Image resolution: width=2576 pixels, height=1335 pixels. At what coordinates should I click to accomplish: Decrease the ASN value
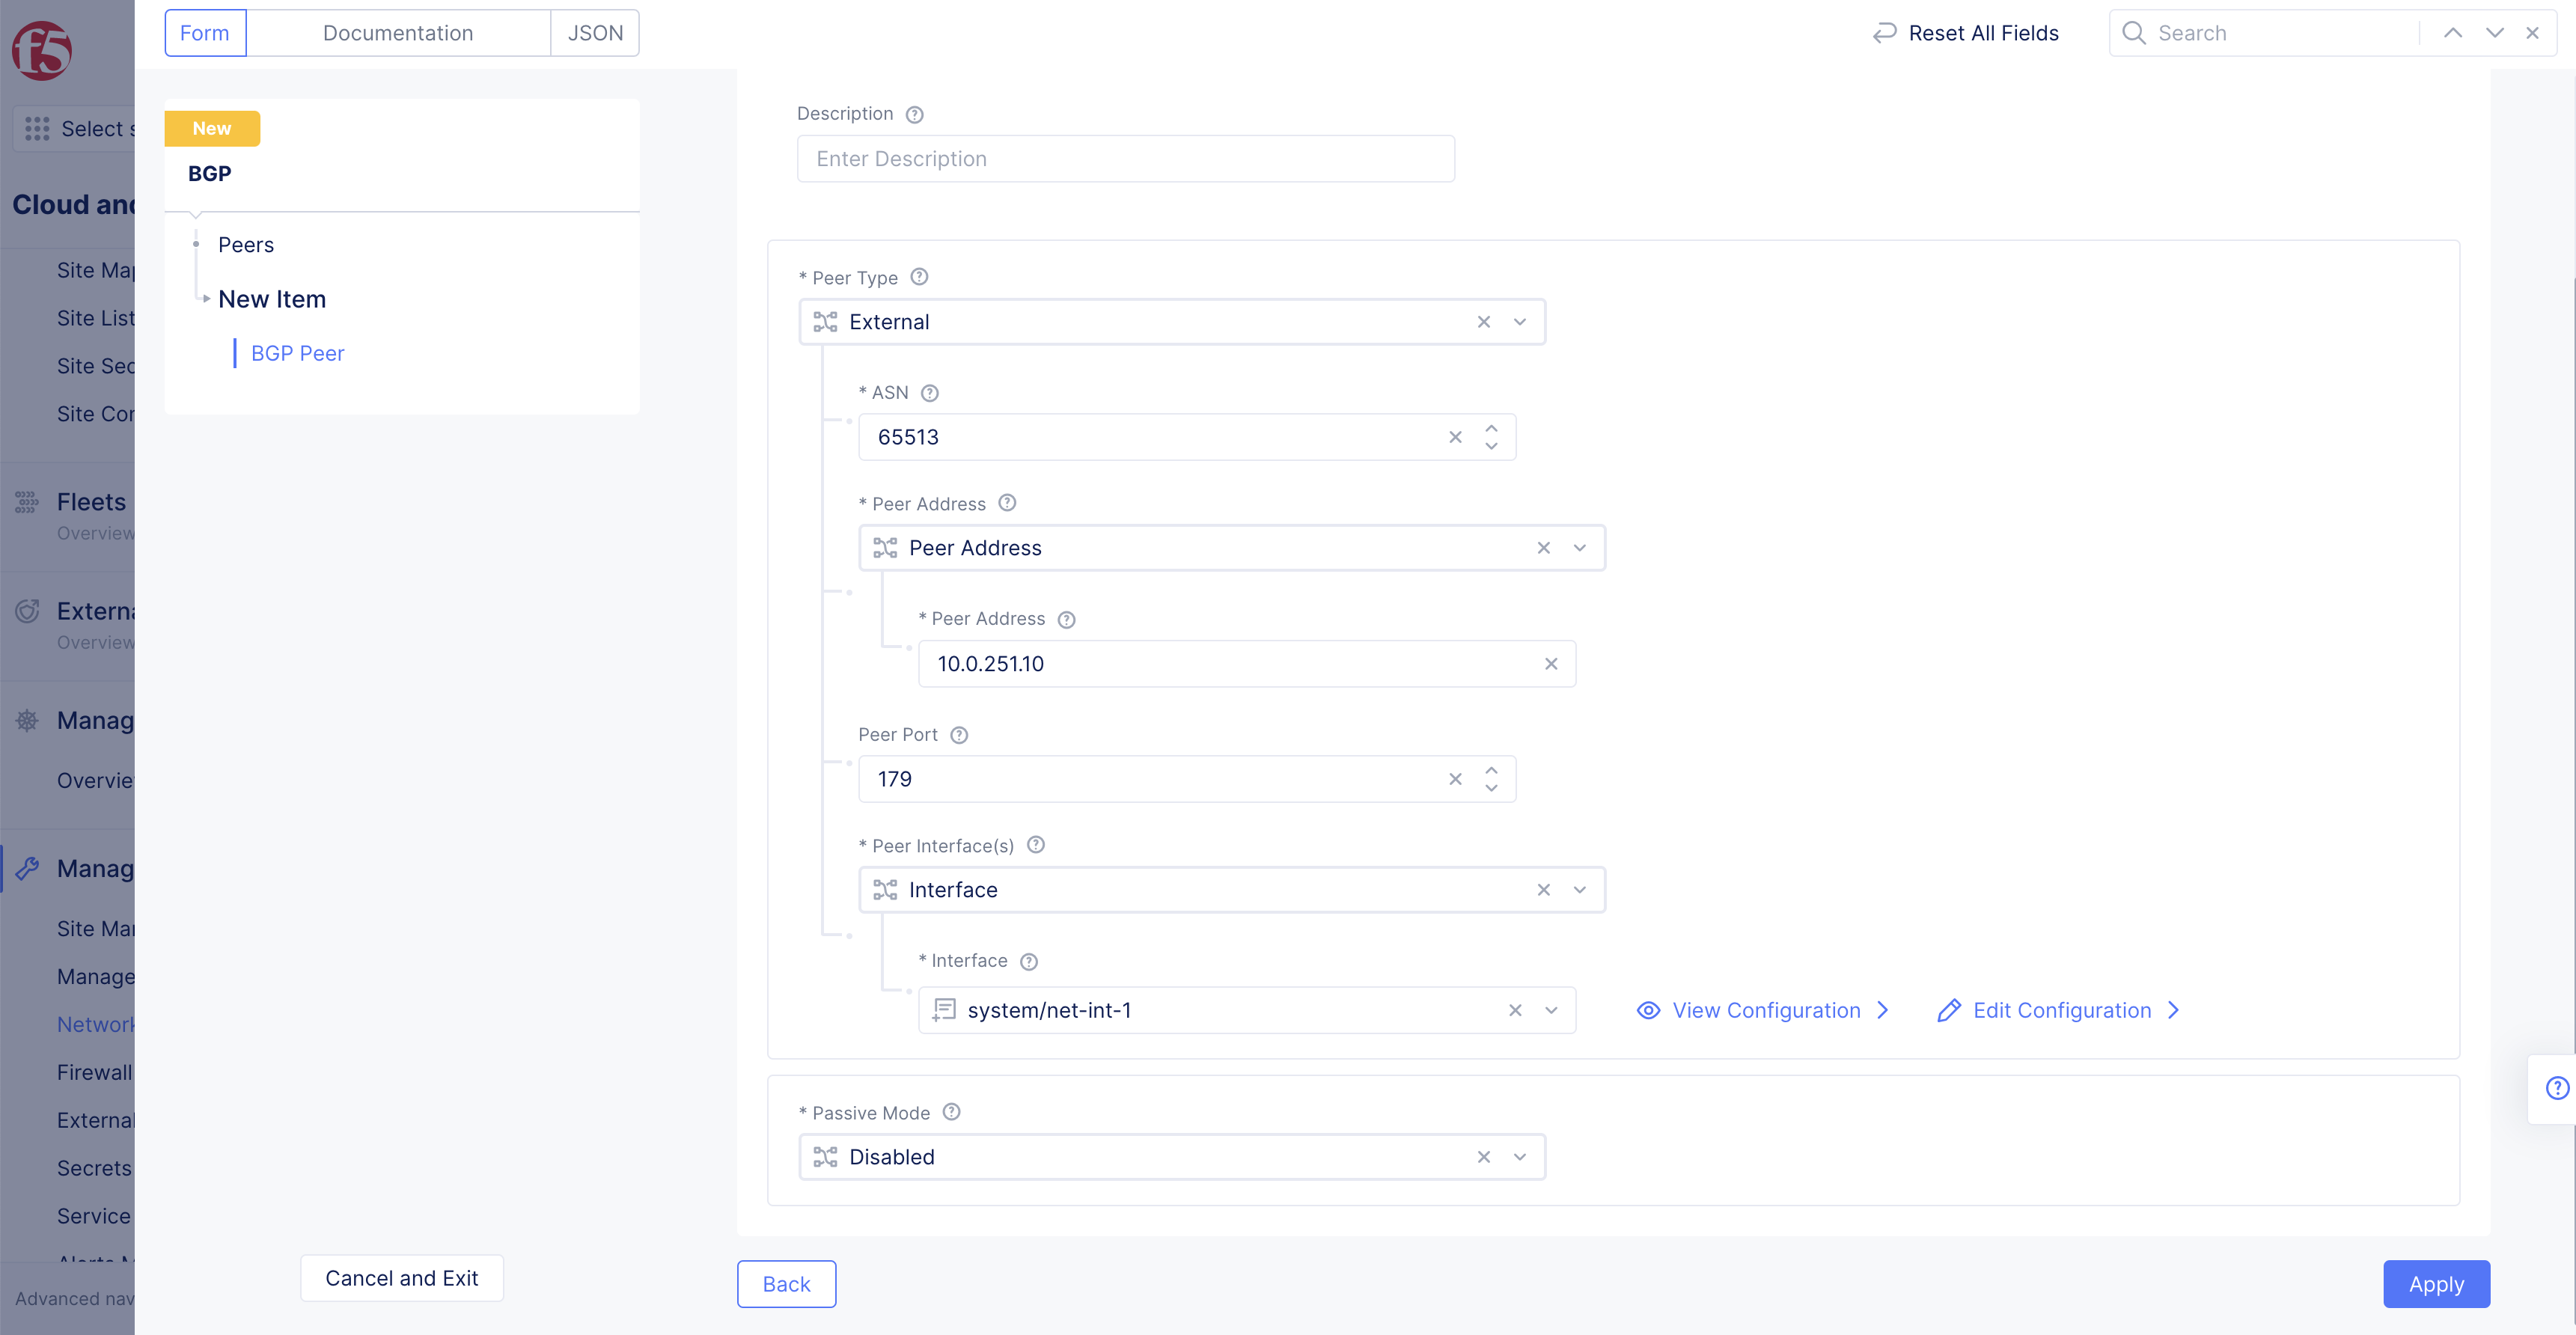(1491, 446)
